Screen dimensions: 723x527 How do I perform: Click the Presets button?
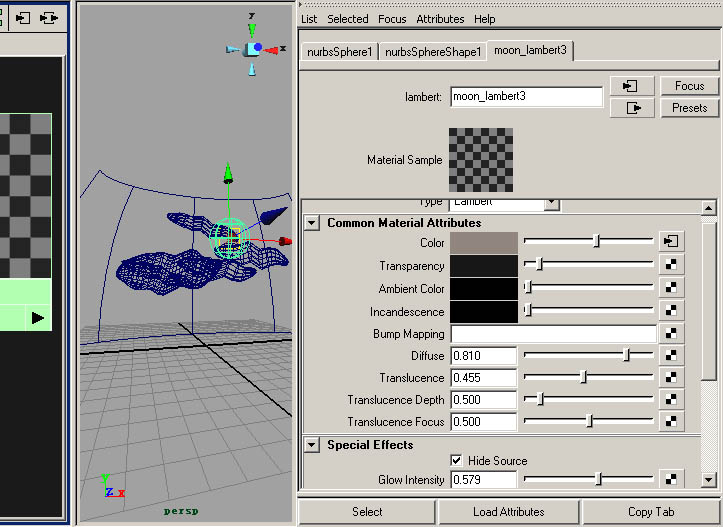(x=689, y=108)
